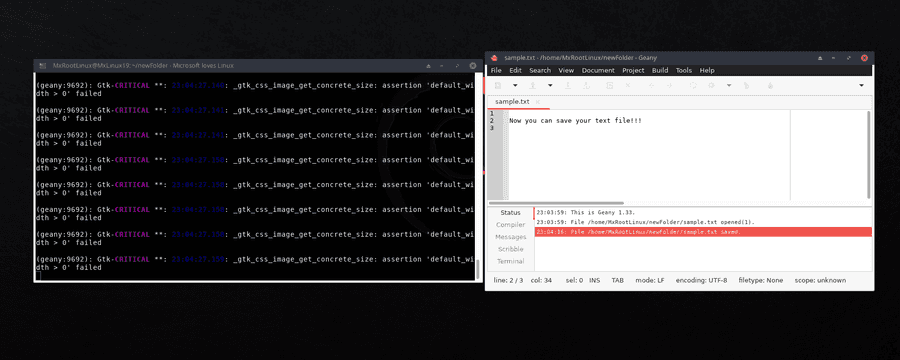Click 'encoding: UTF-8' in status bar
This screenshot has height=360, width=900.
click(701, 280)
